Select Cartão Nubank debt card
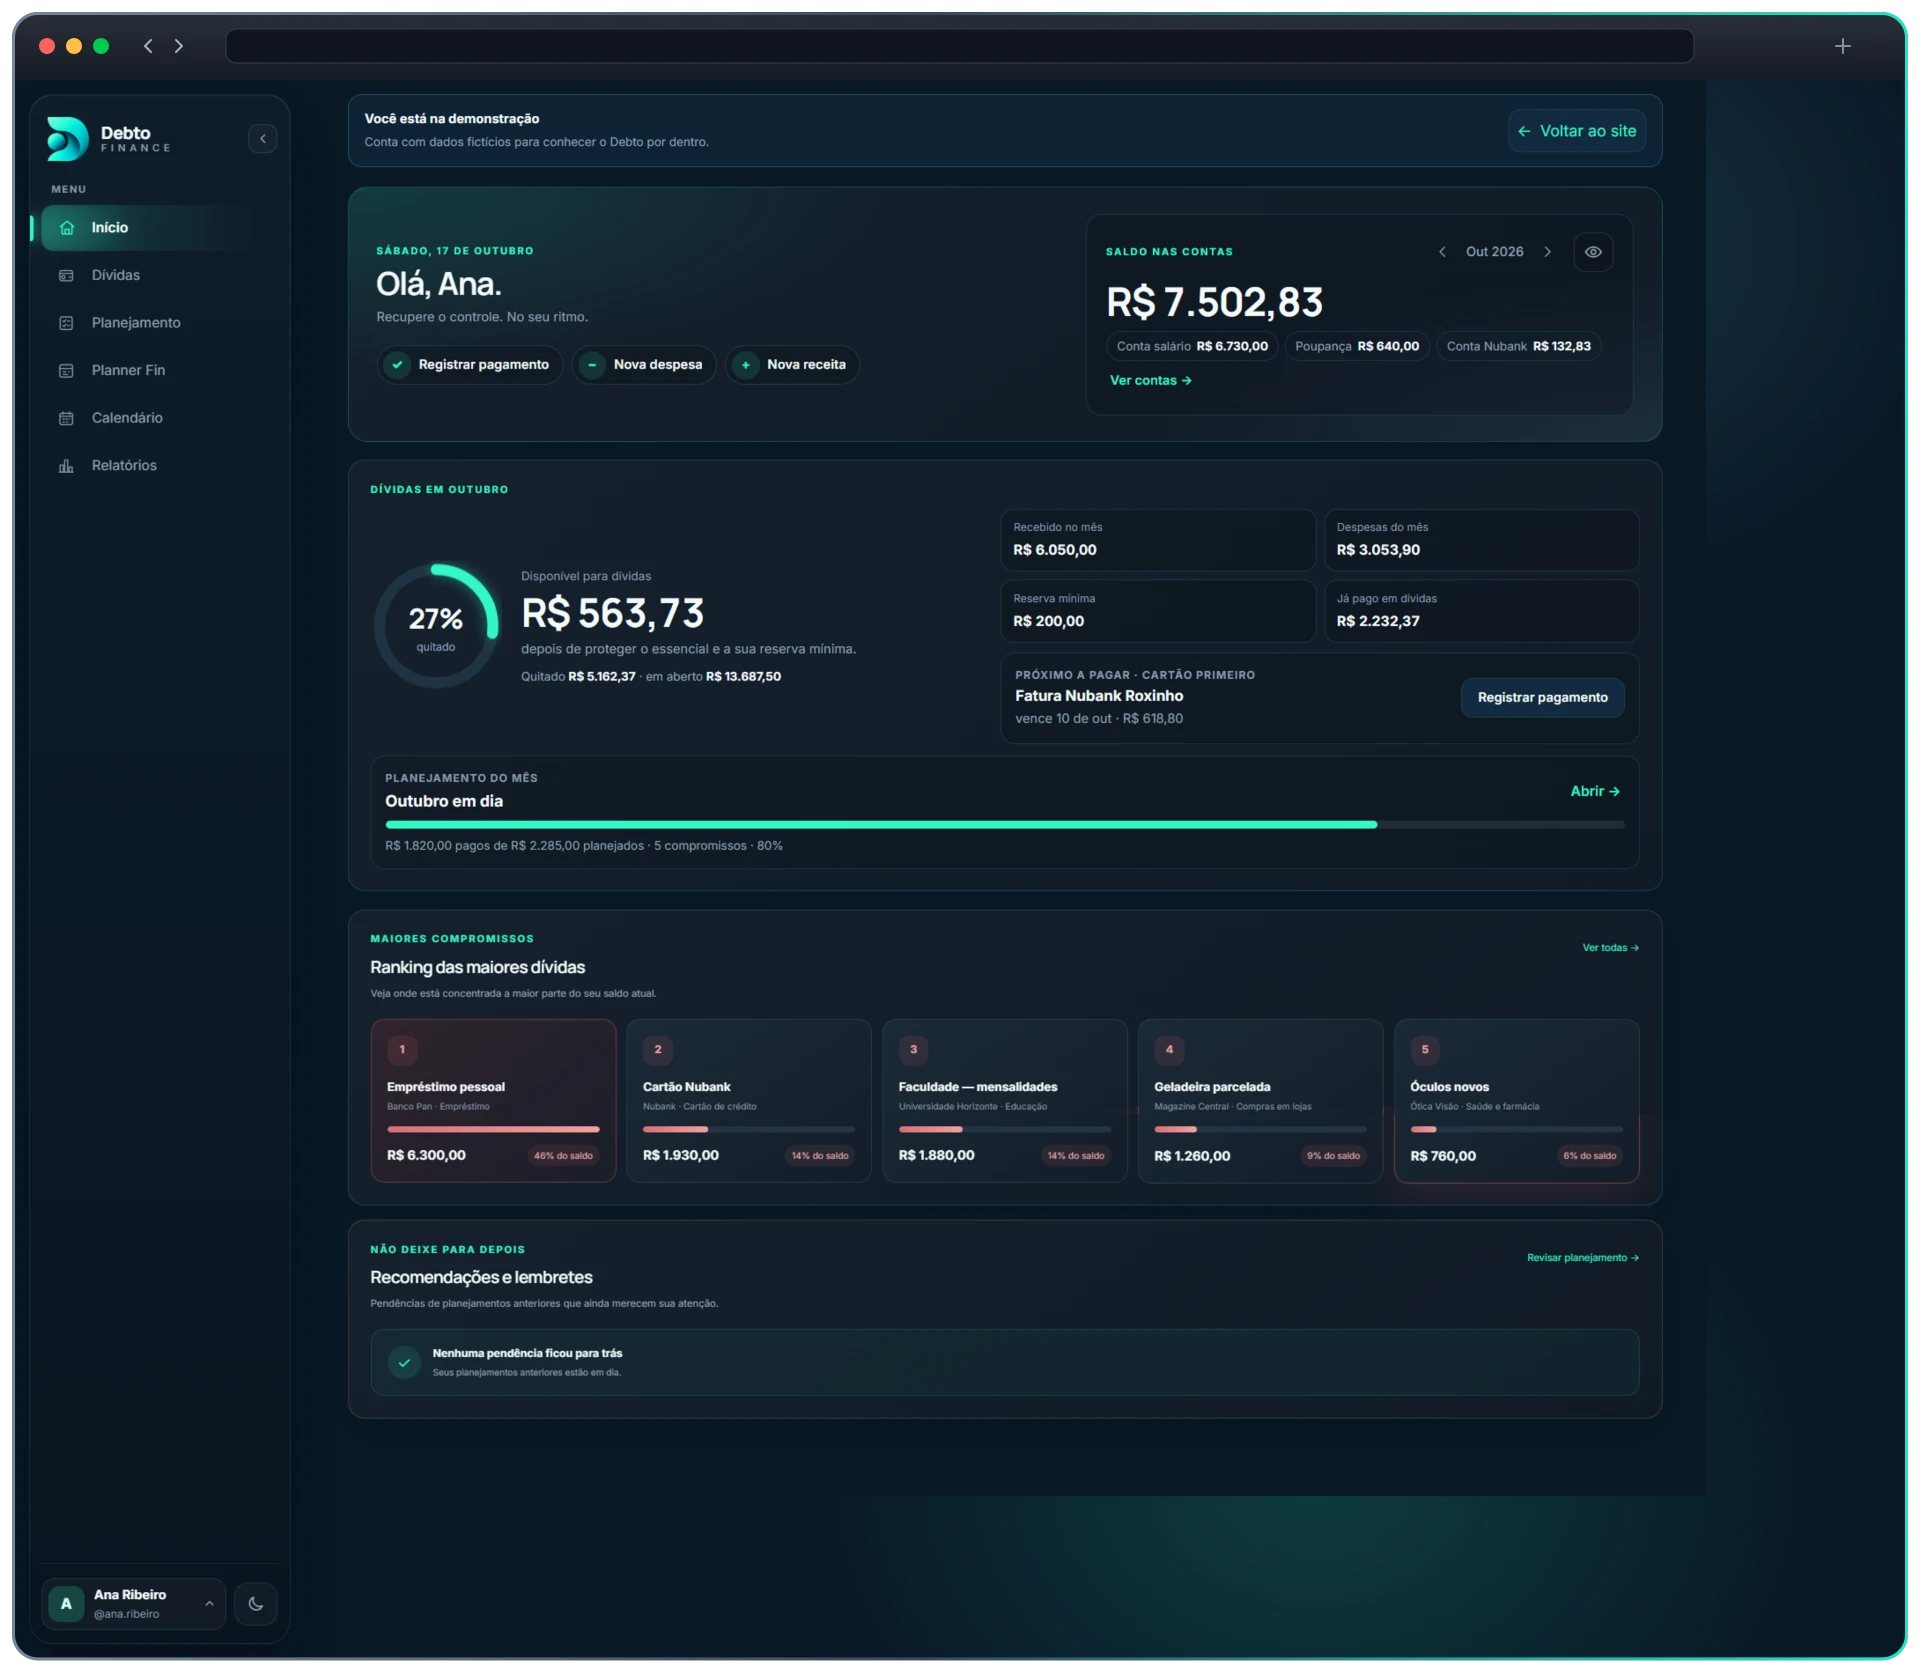This screenshot has width=1920, height=1672. click(749, 1101)
